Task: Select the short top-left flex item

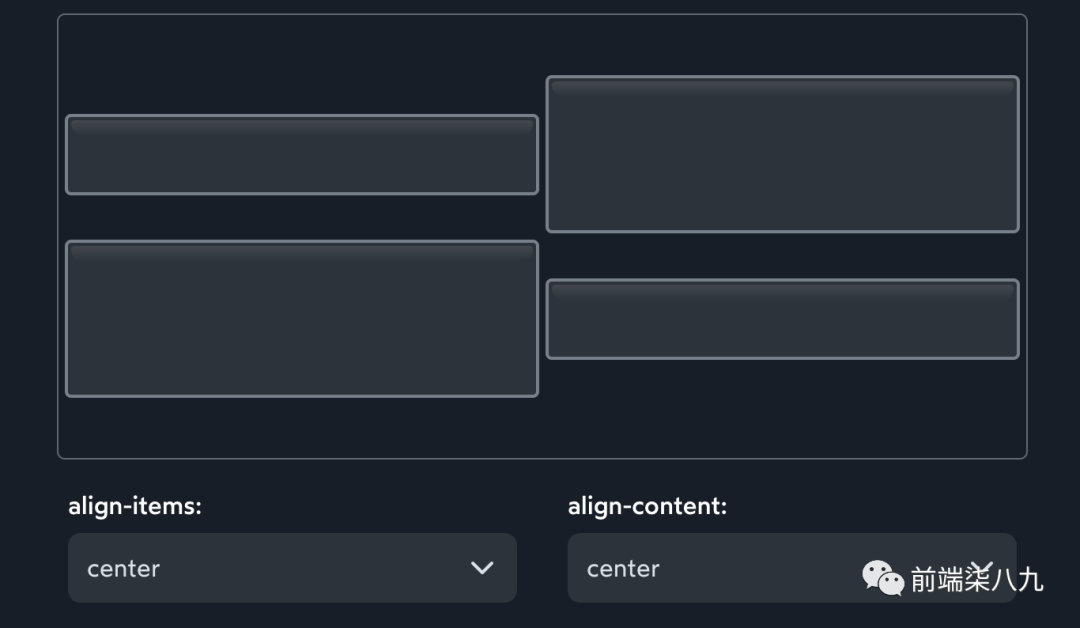Action: pyautogui.click(x=302, y=155)
